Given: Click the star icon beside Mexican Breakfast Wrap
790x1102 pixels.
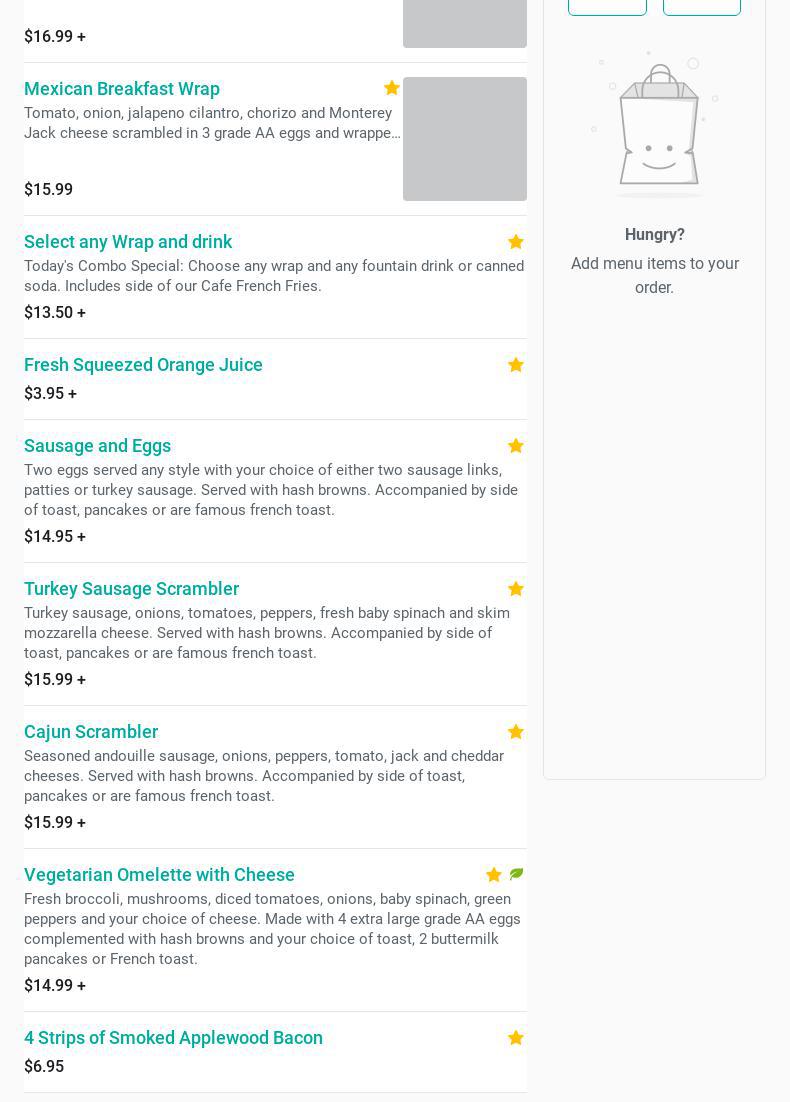Looking at the screenshot, I should [392, 88].
